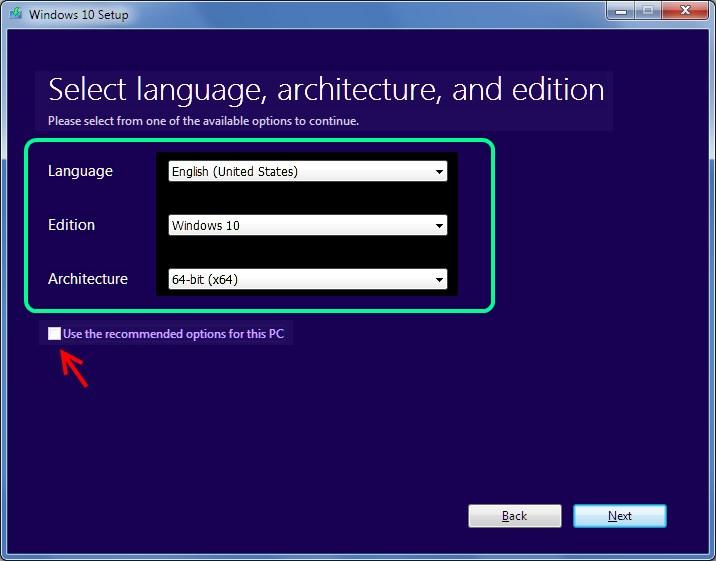Screen dimensions: 716x561
Task: Click the Next button
Action: pyautogui.click(x=620, y=516)
